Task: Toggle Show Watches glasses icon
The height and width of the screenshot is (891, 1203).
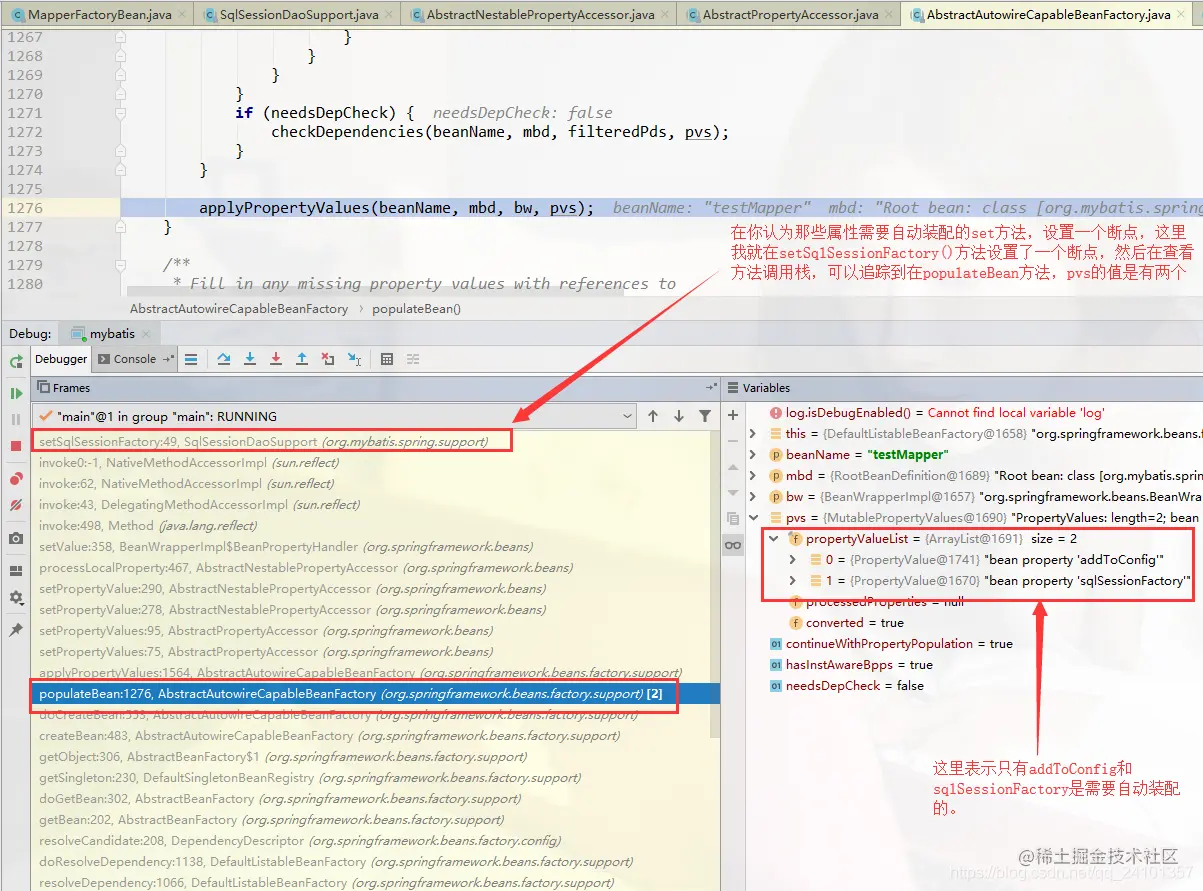Action: [x=733, y=544]
